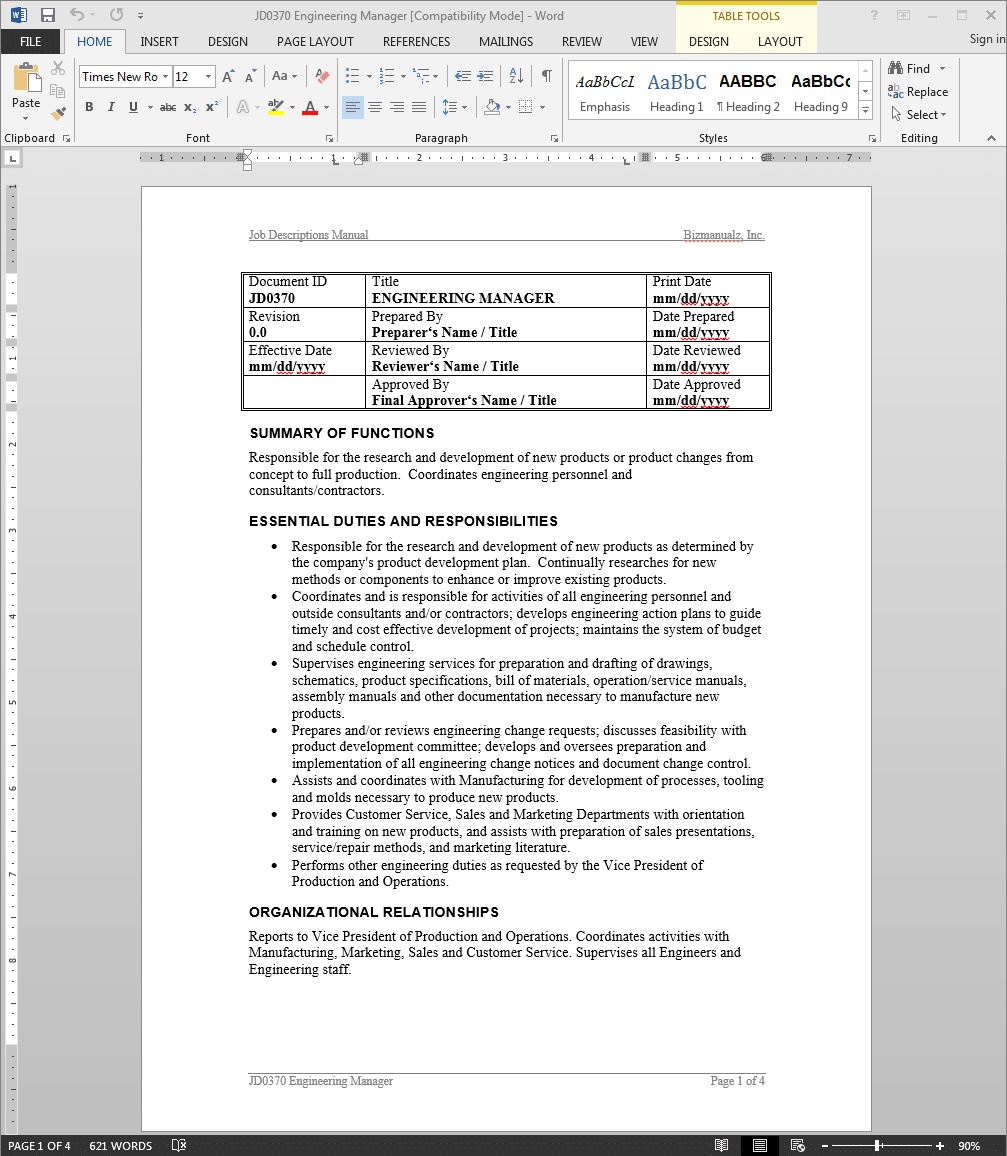
Task: Click the 90% zoom level
Action: point(969,1146)
